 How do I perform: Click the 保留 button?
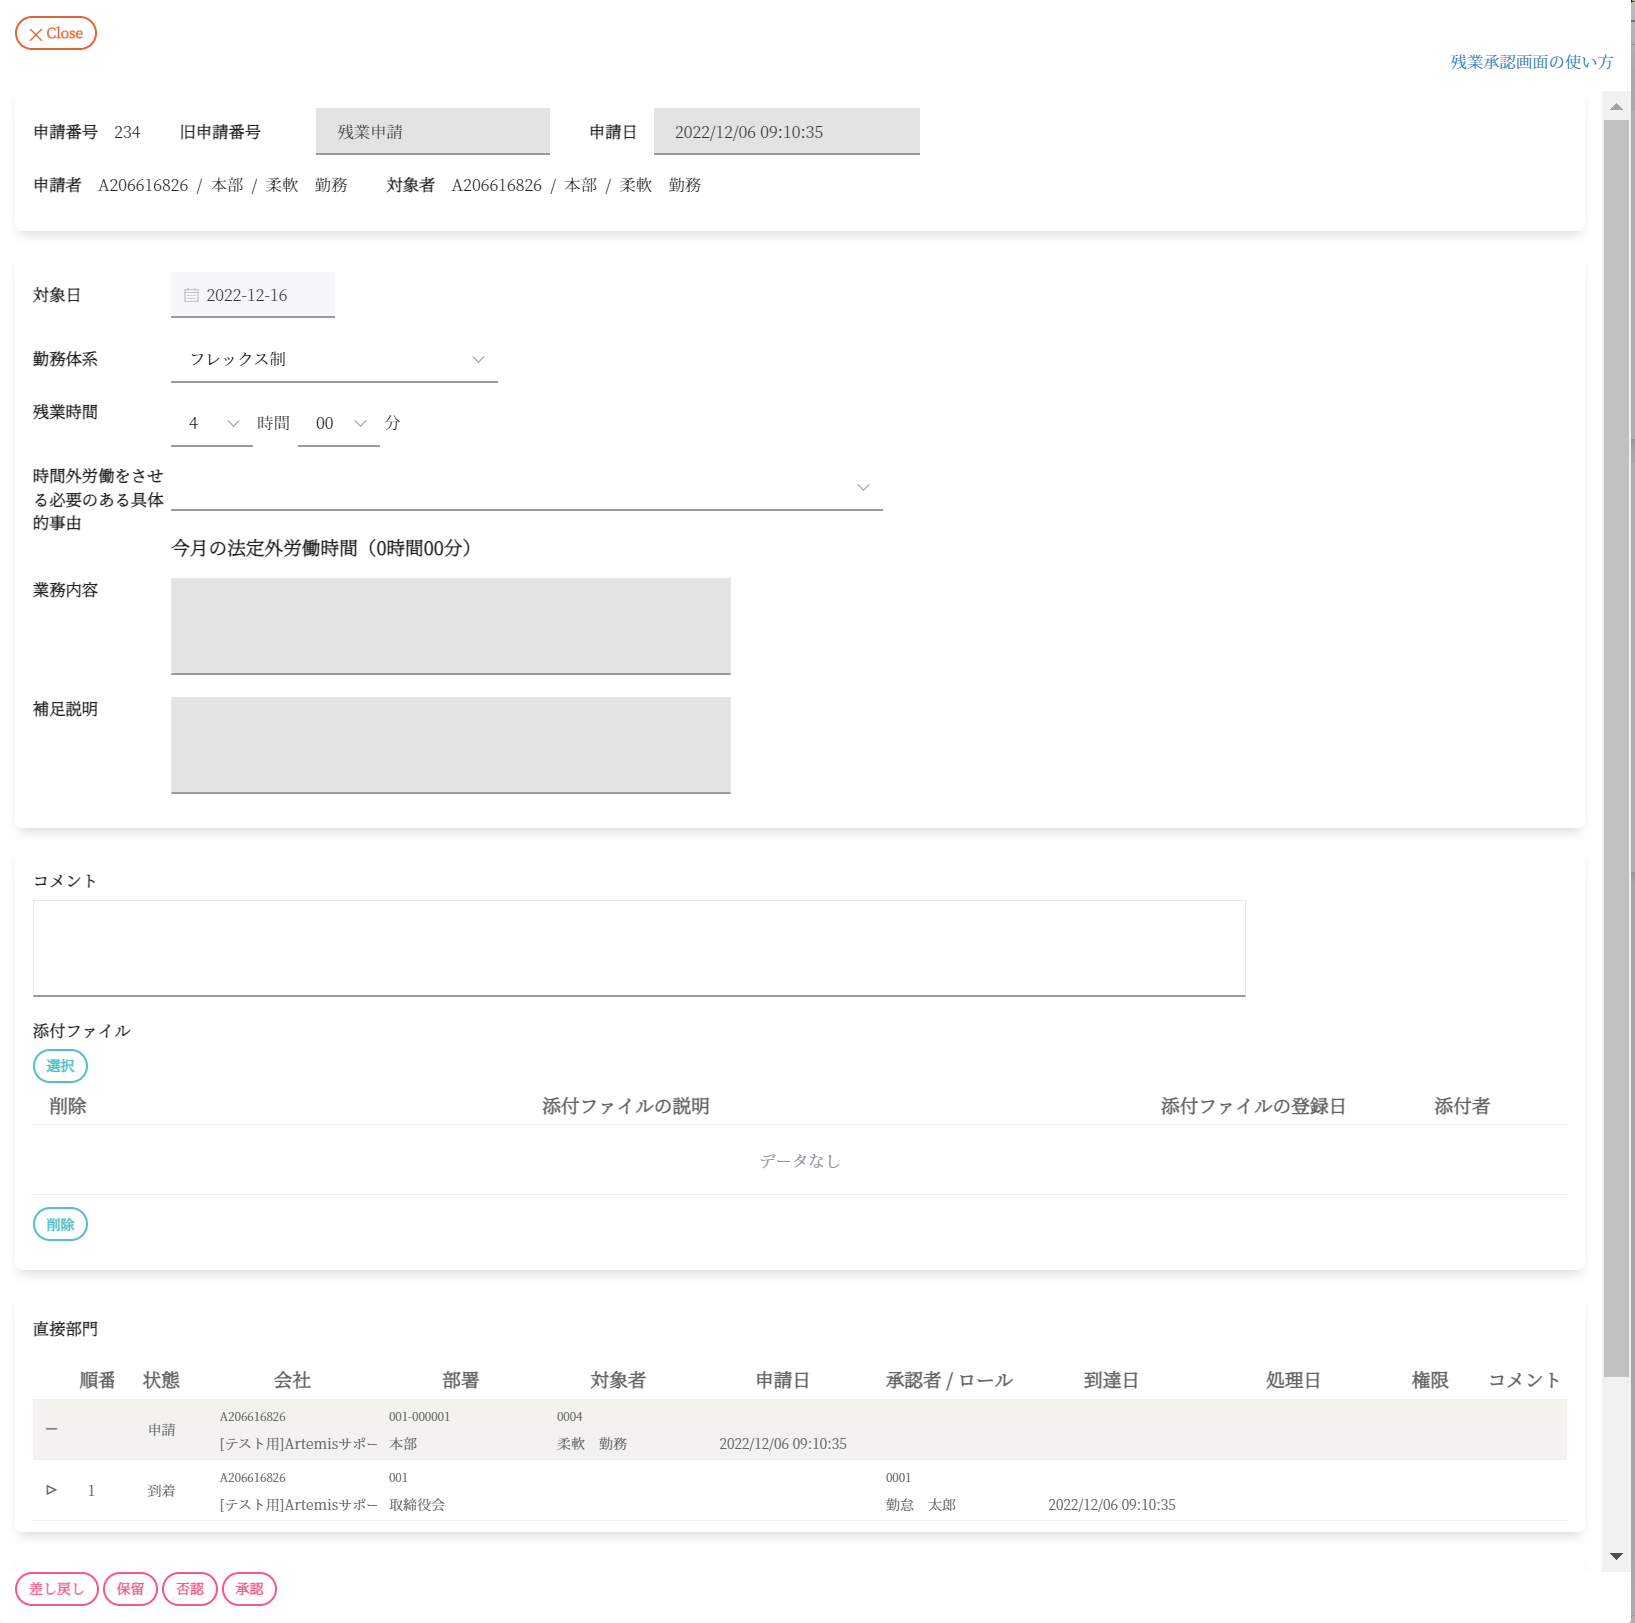pos(130,1589)
